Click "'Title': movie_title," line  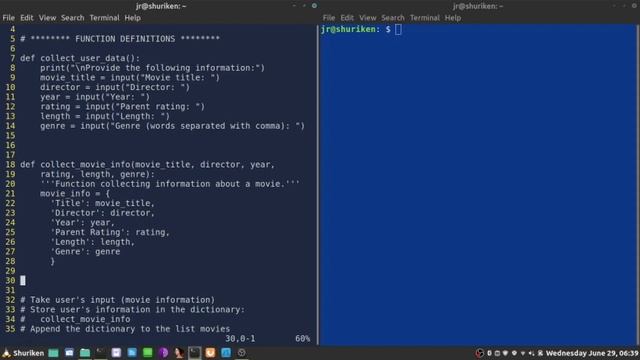coord(102,203)
